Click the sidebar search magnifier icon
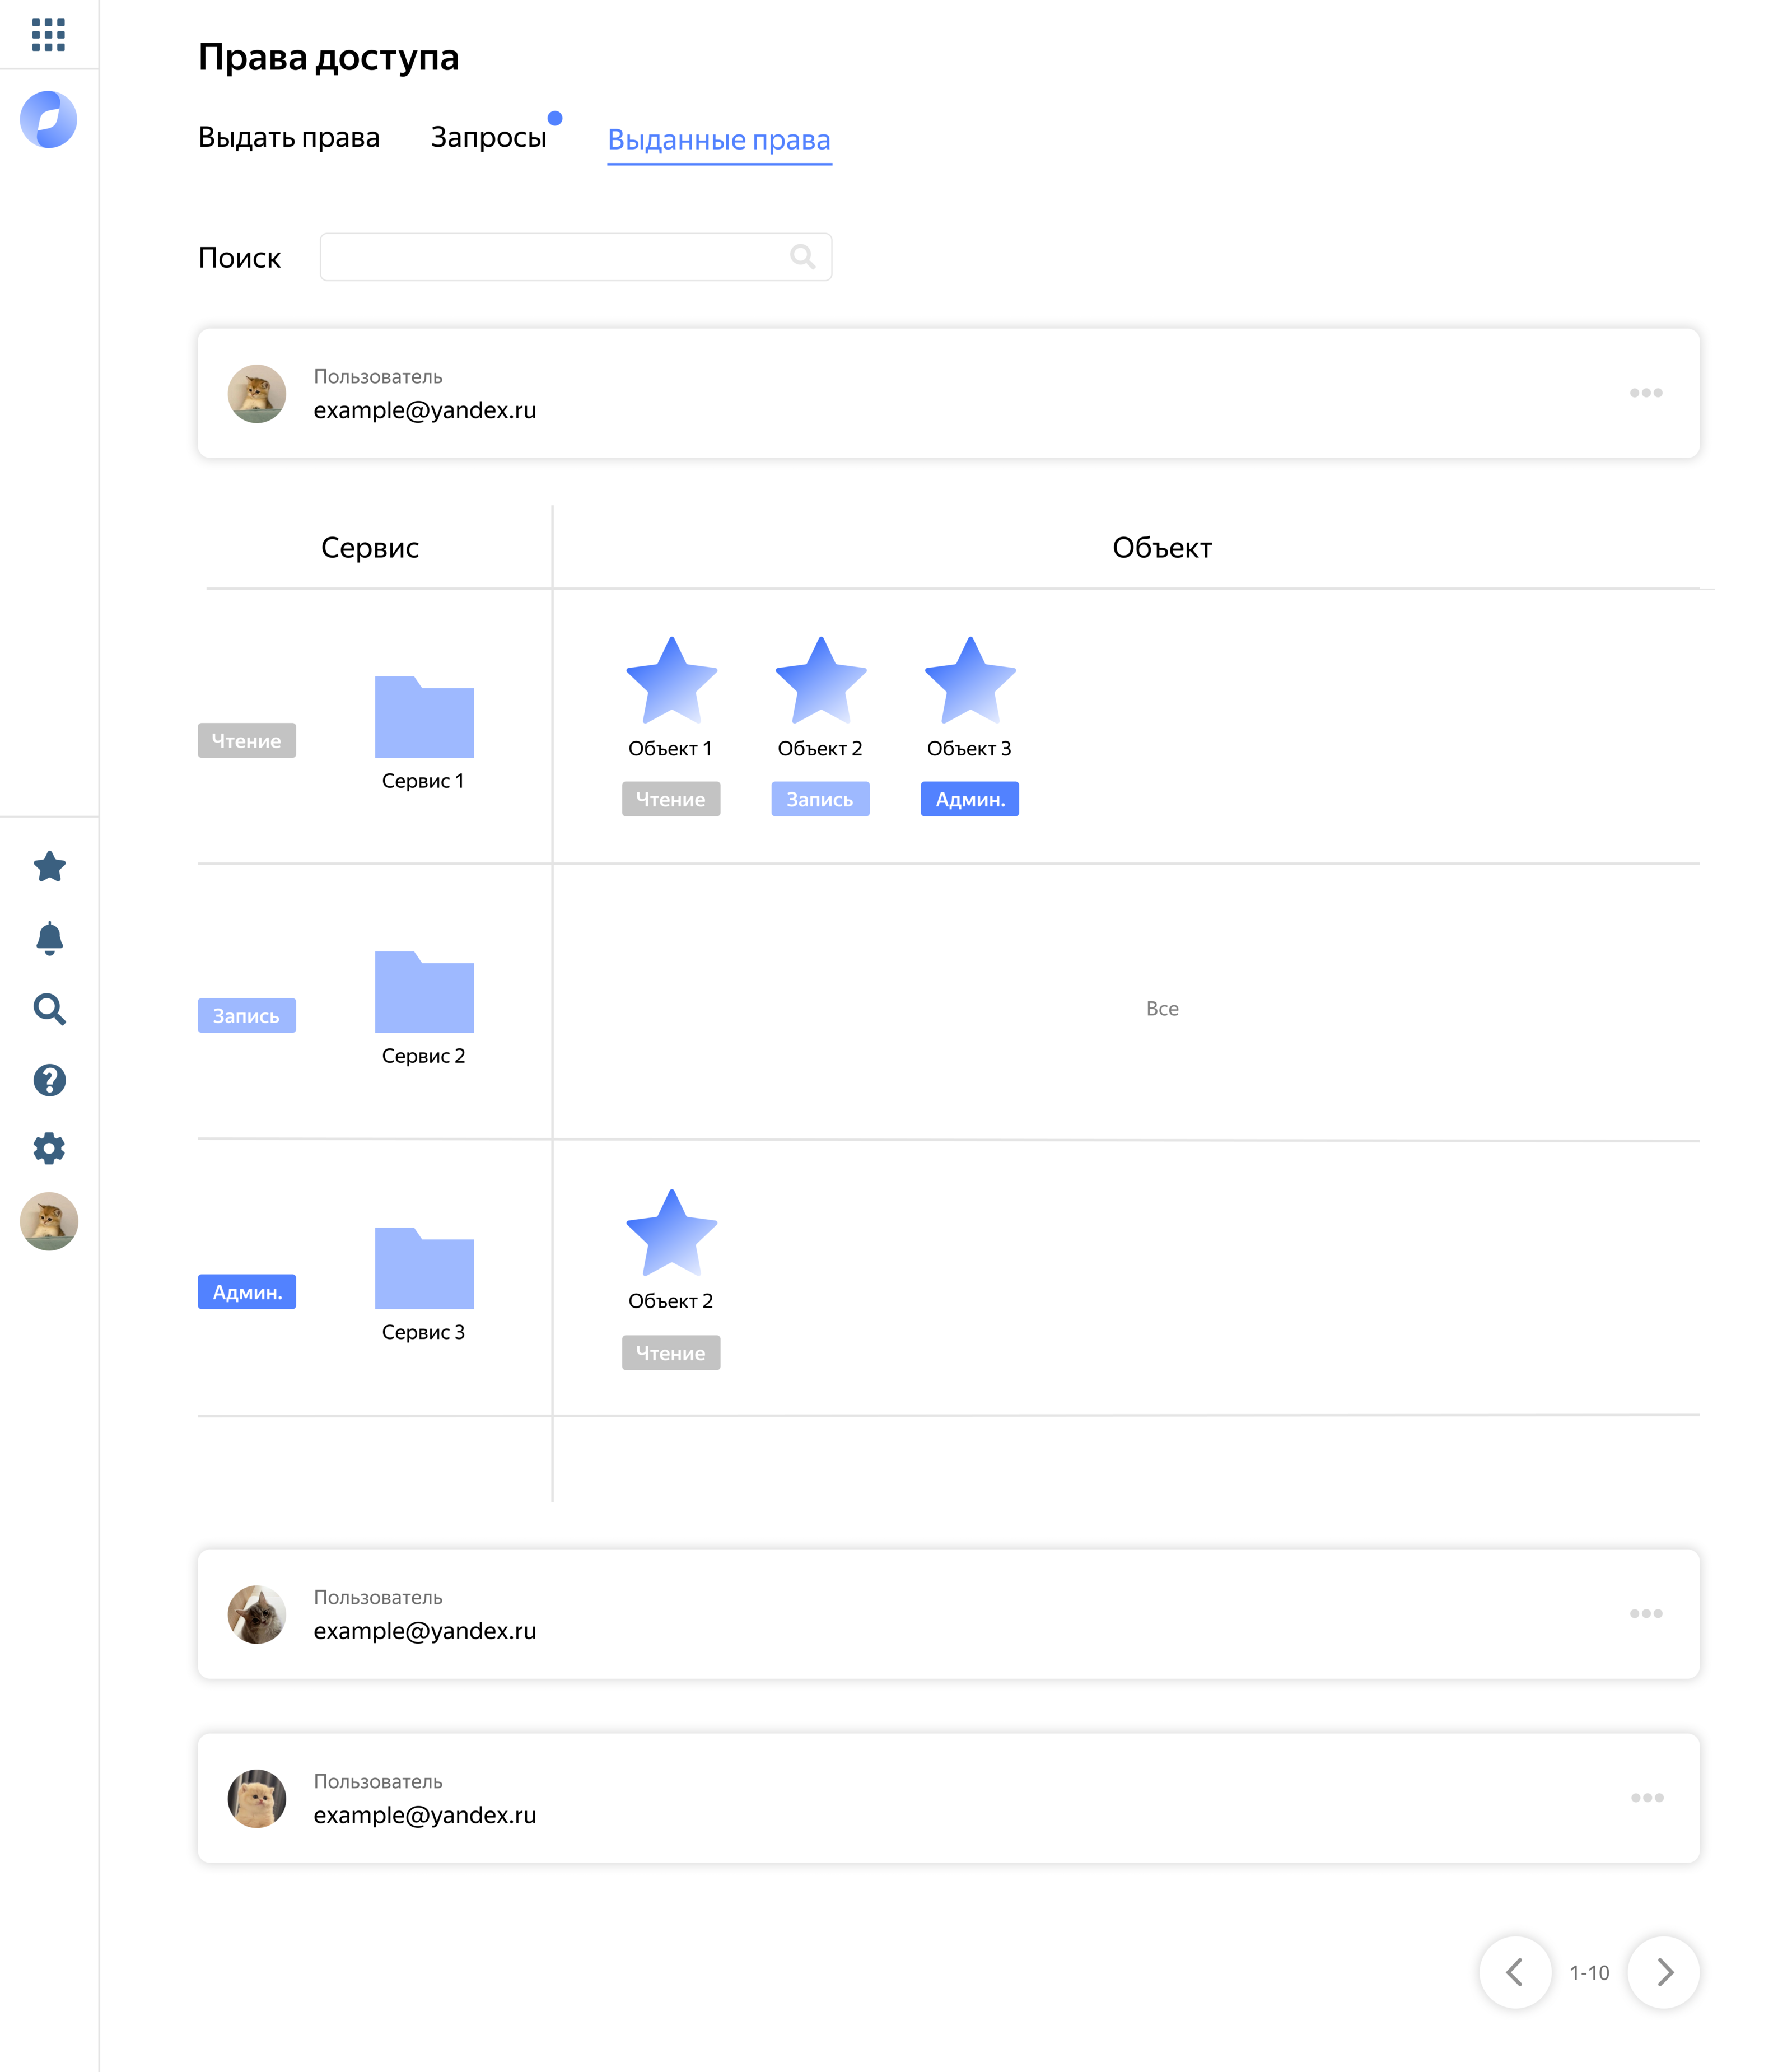1792x2072 pixels. point(49,1009)
